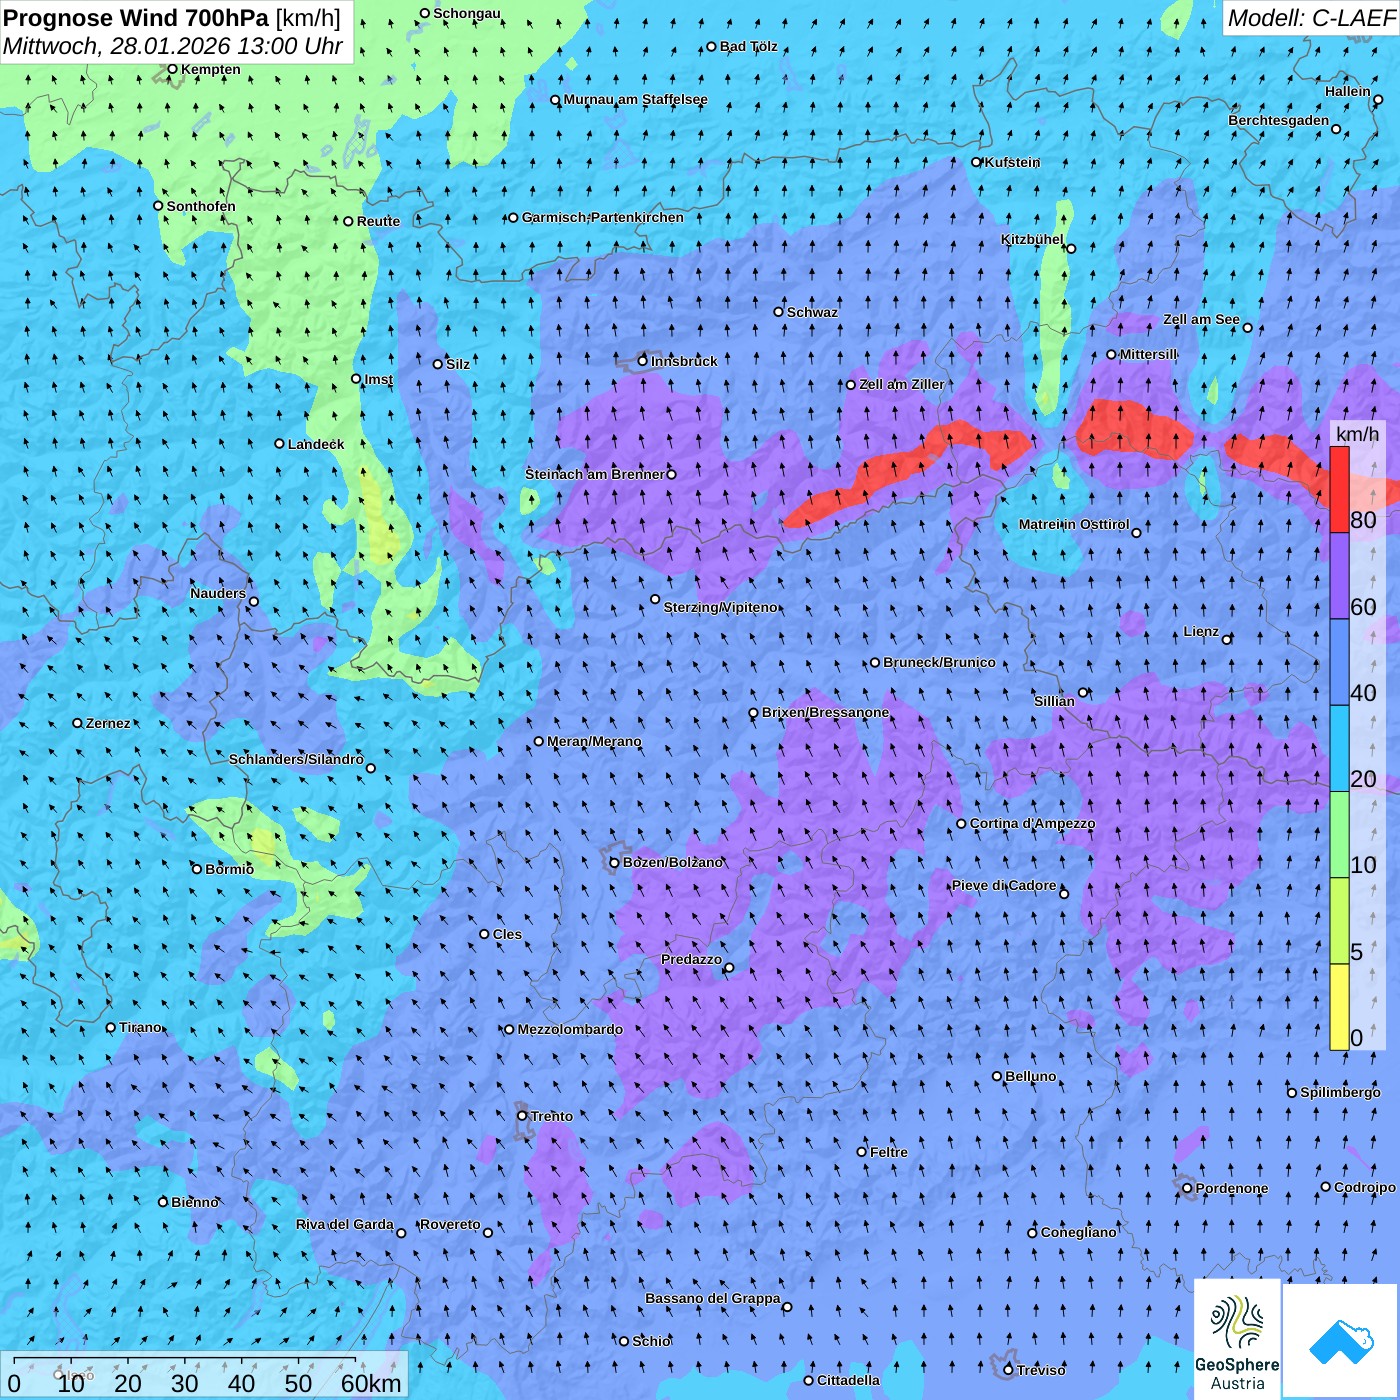Click the Sterzing/Vipiteno label
The height and width of the screenshot is (1400, 1400).
[x=720, y=607]
